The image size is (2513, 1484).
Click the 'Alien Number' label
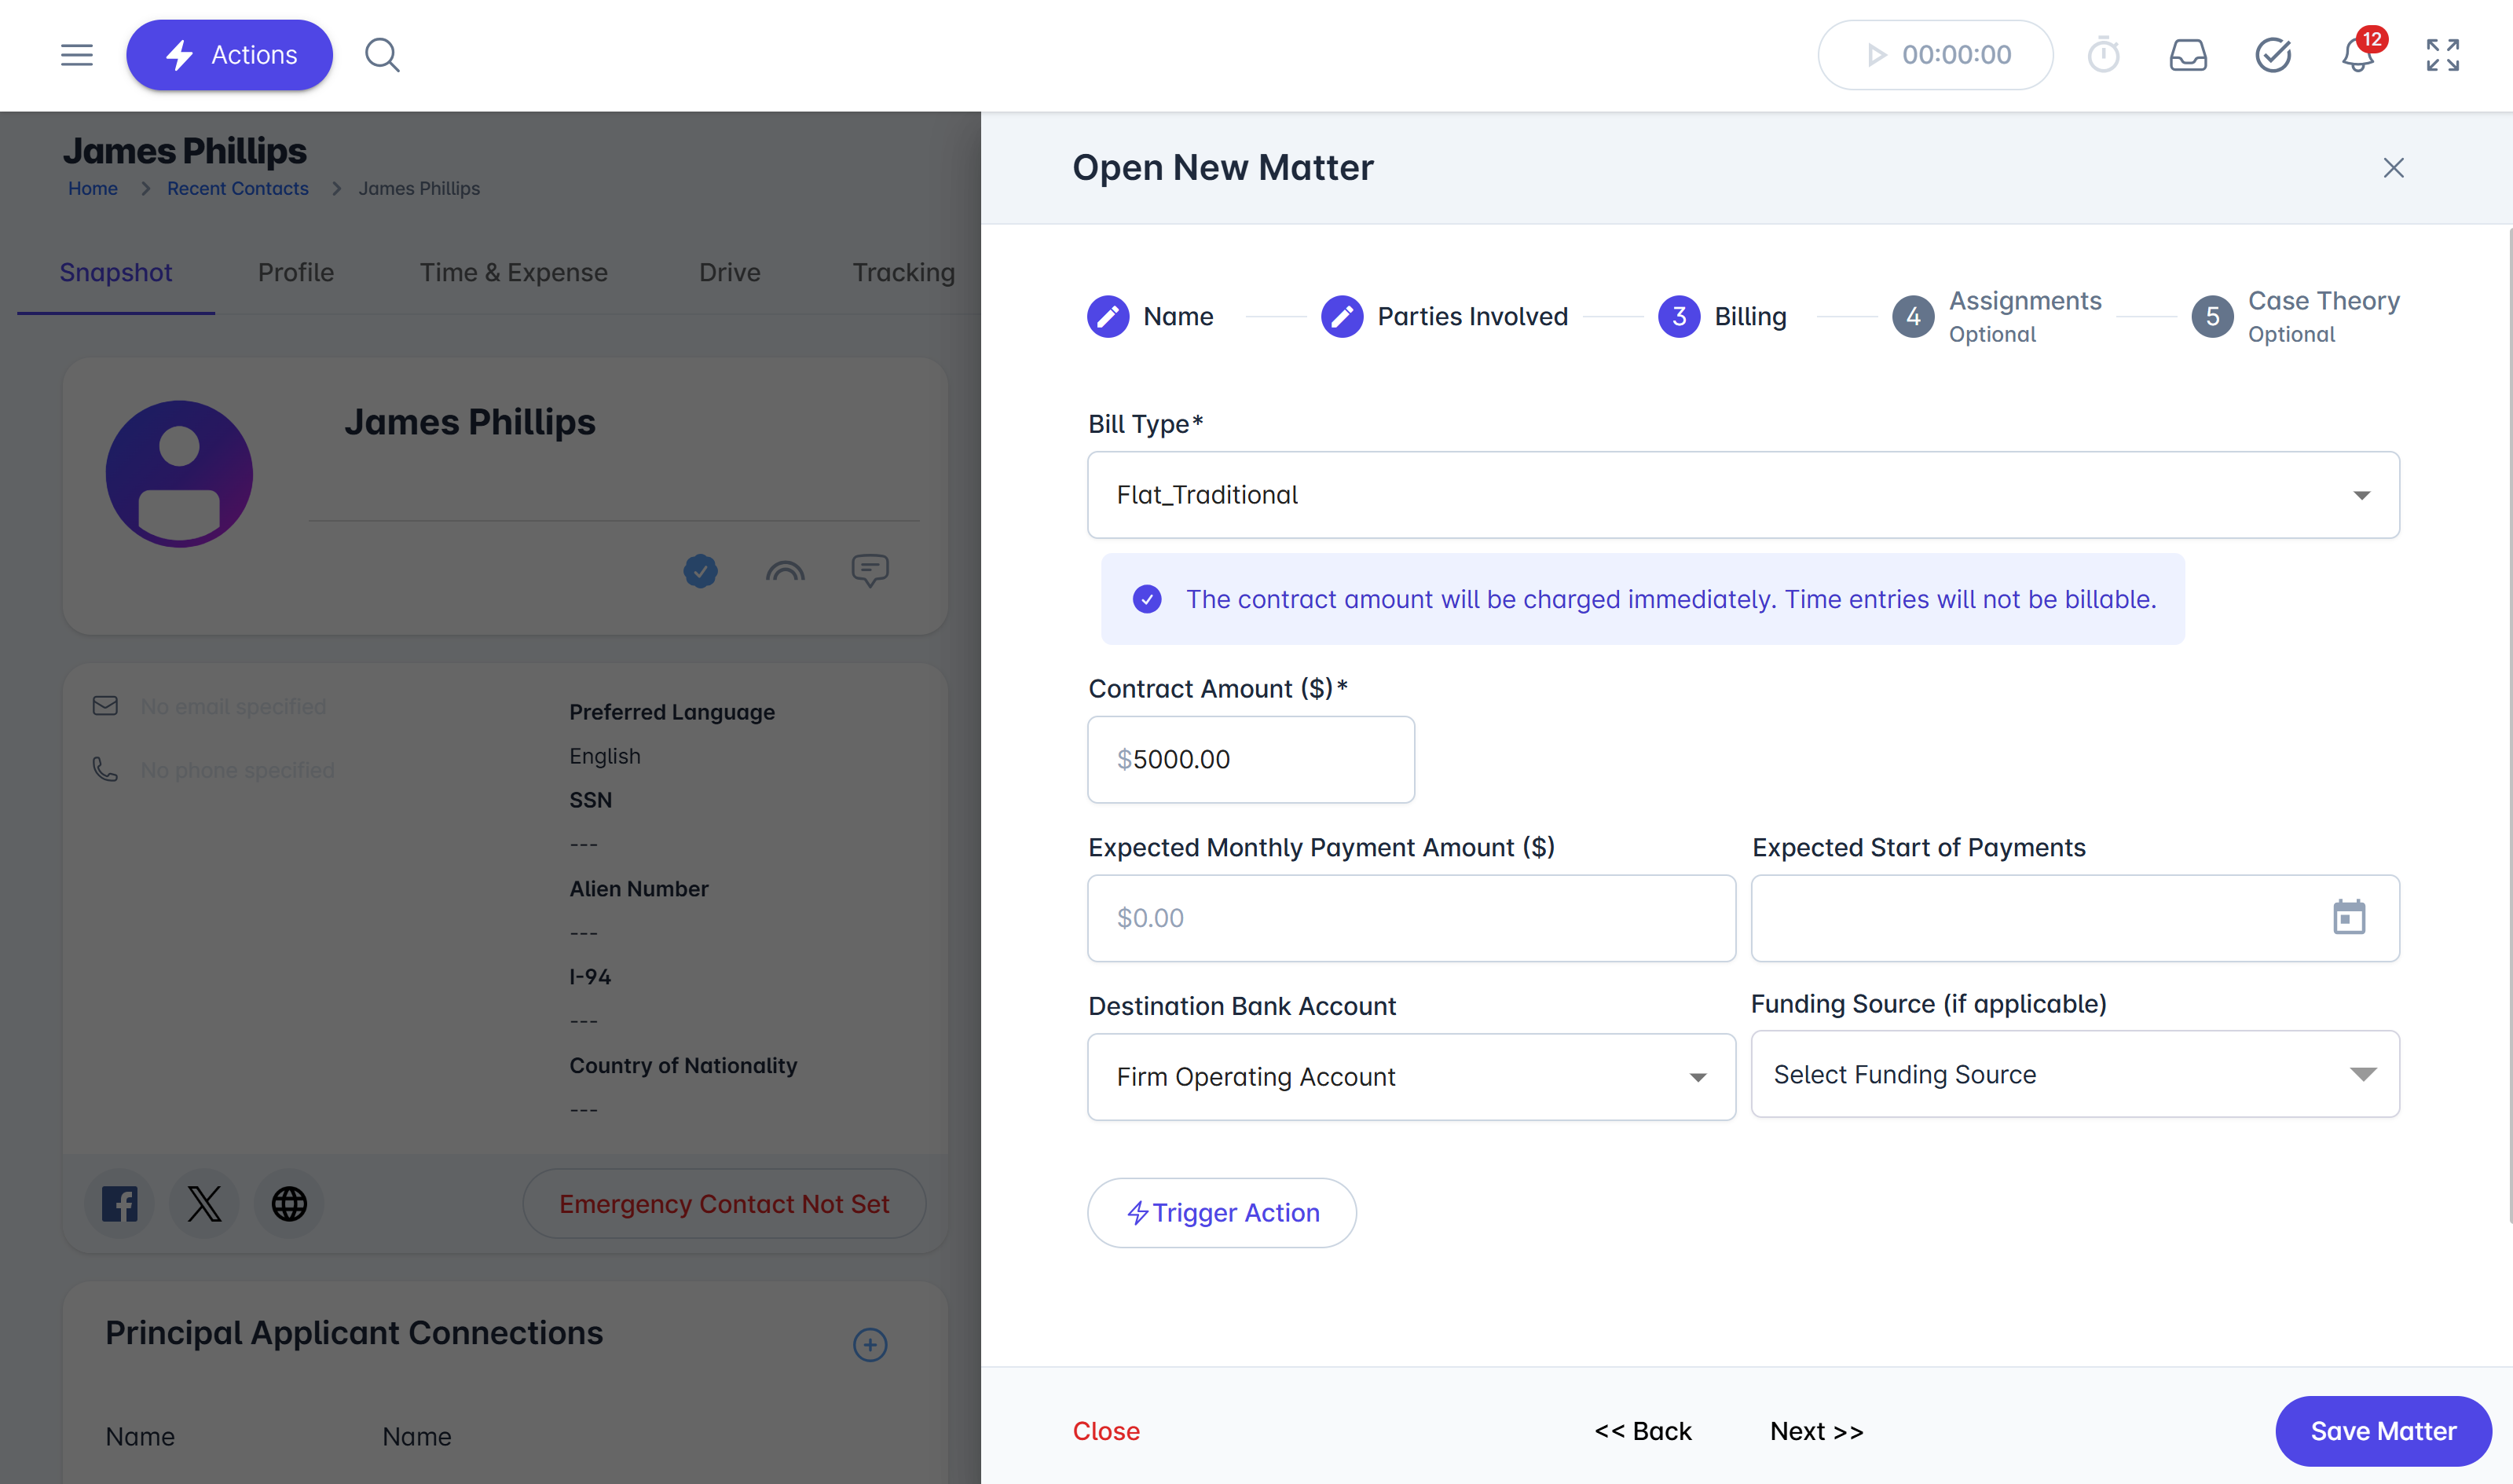639,889
